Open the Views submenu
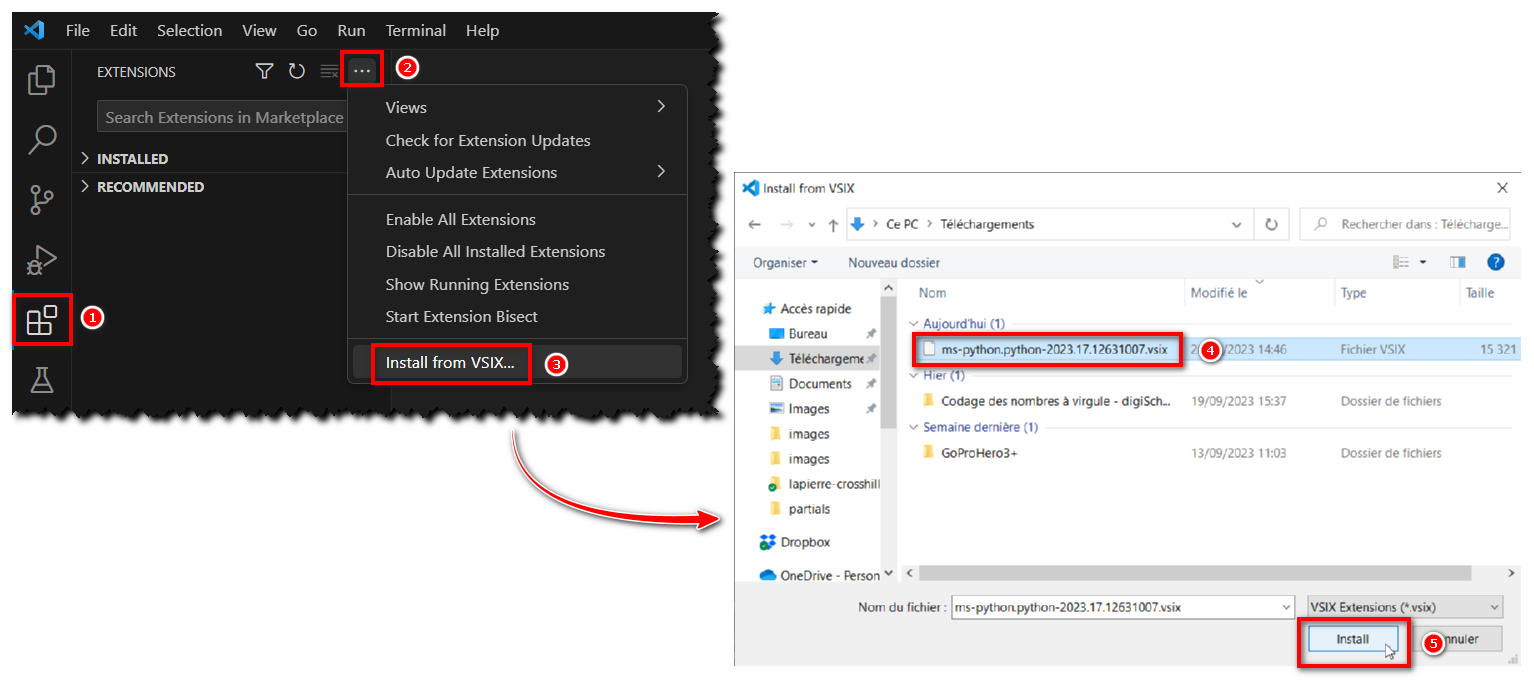1534x690 pixels. point(517,107)
